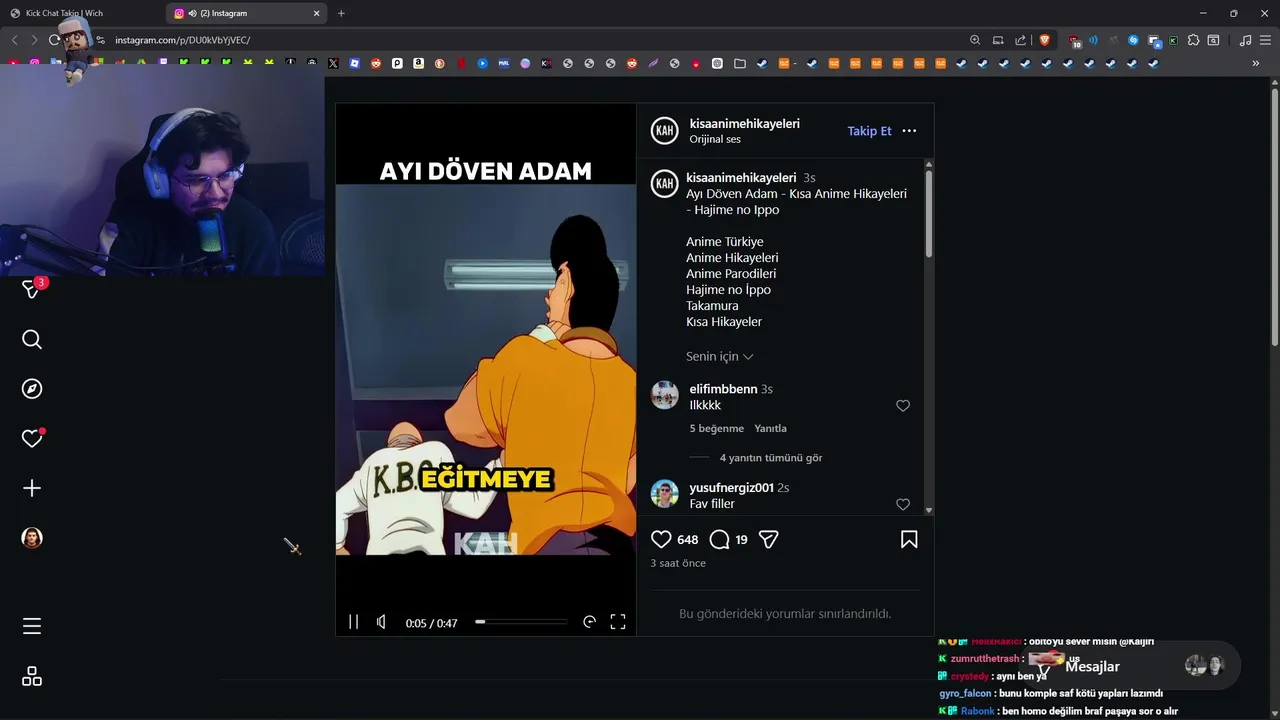1280x720 pixels.
Task: Seek on the video progress bar
Action: click(x=521, y=622)
